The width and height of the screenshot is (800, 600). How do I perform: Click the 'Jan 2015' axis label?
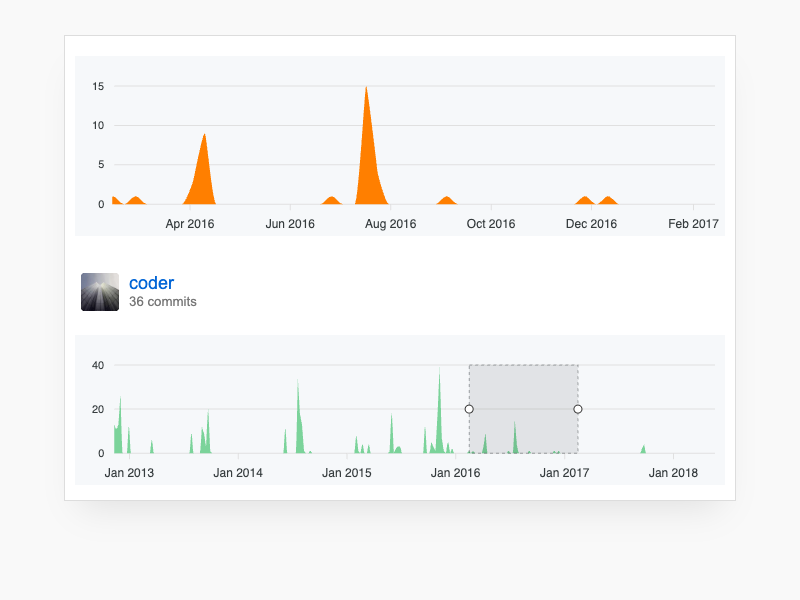[x=346, y=472]
